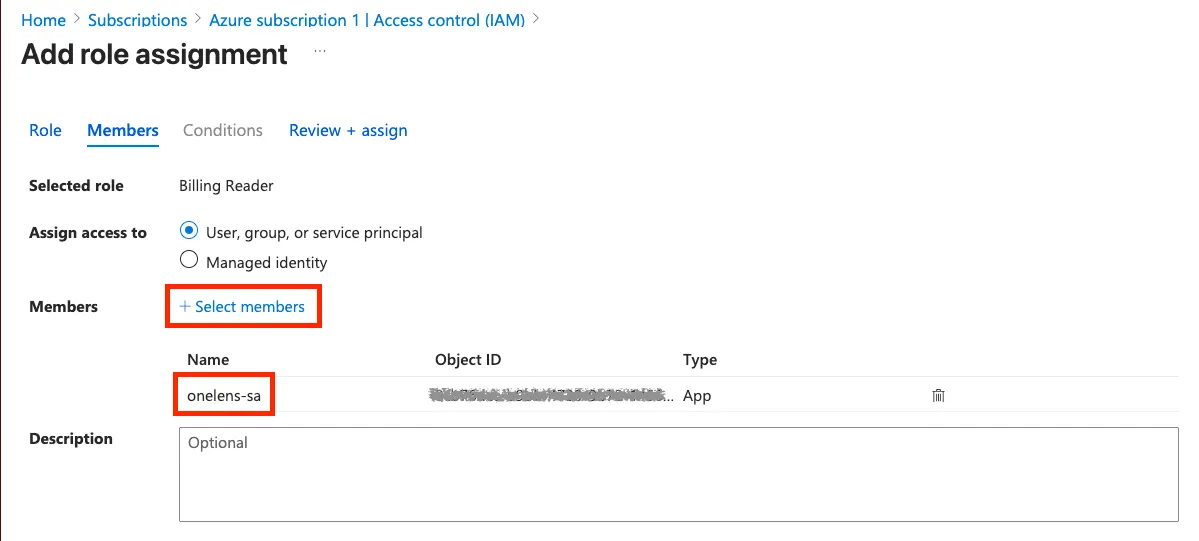Click the Object ID column header
1199x541 pixels.
(x=468, y=360)
